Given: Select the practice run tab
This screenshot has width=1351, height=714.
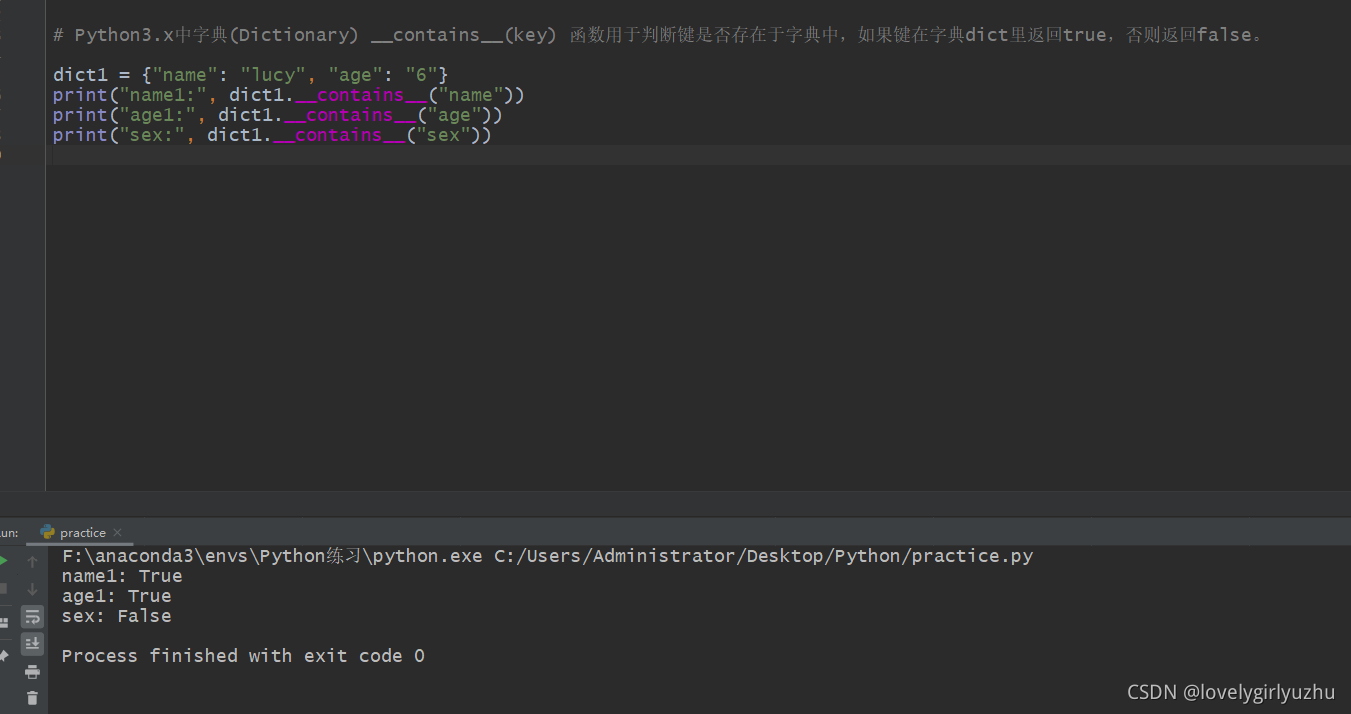Looking at the screenshot, I should point(81,532).
